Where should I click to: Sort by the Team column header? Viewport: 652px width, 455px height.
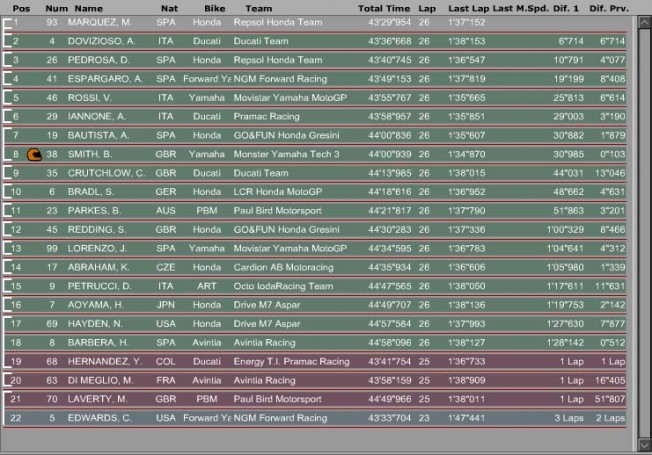pyautogui.click(x=259, y=8)
